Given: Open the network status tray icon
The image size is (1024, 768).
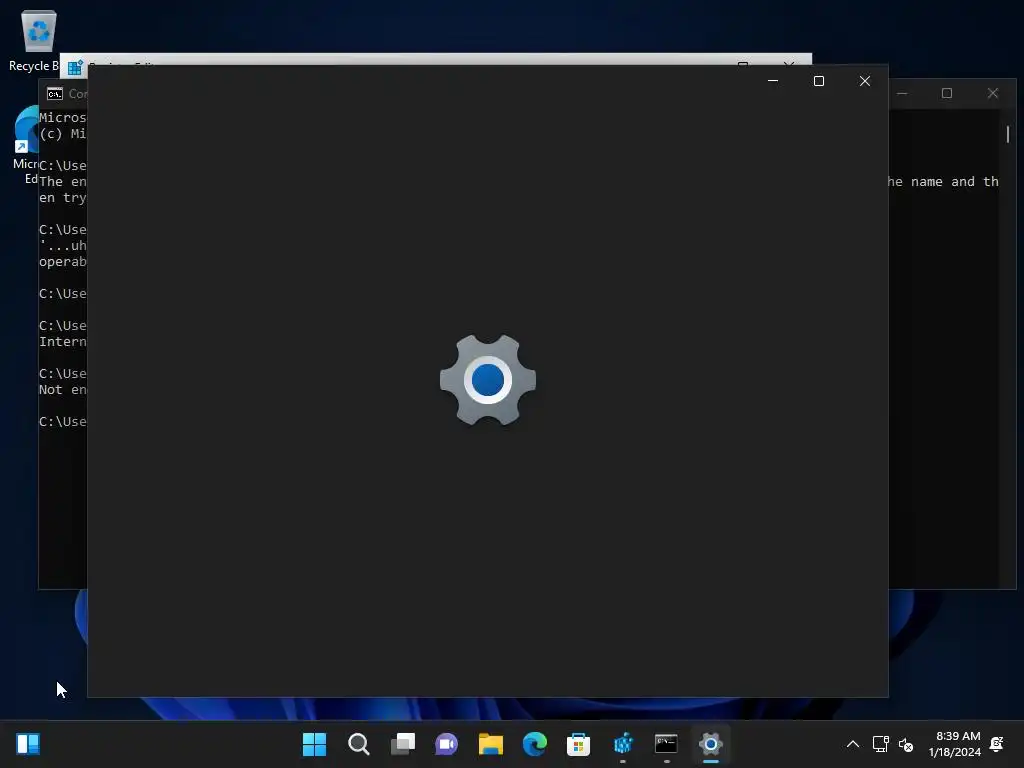Looking at the screenshot, I should [880, 744].
